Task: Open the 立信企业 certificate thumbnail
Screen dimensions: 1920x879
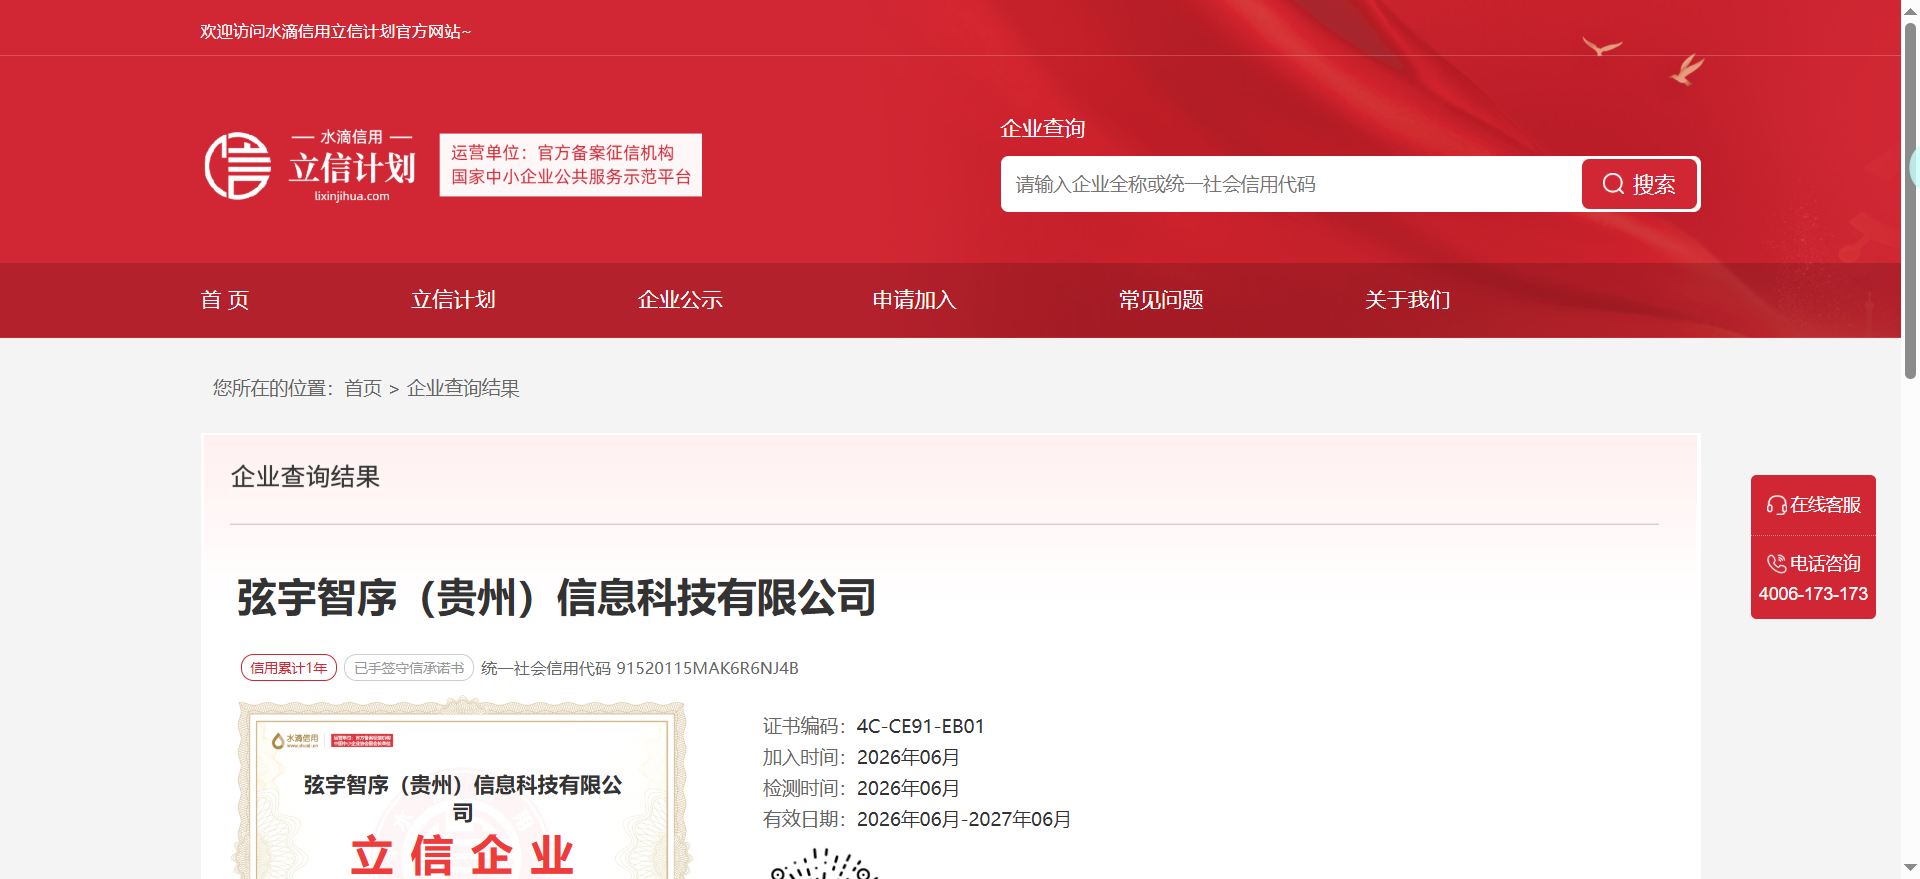Action: click(x=462, y=789)
